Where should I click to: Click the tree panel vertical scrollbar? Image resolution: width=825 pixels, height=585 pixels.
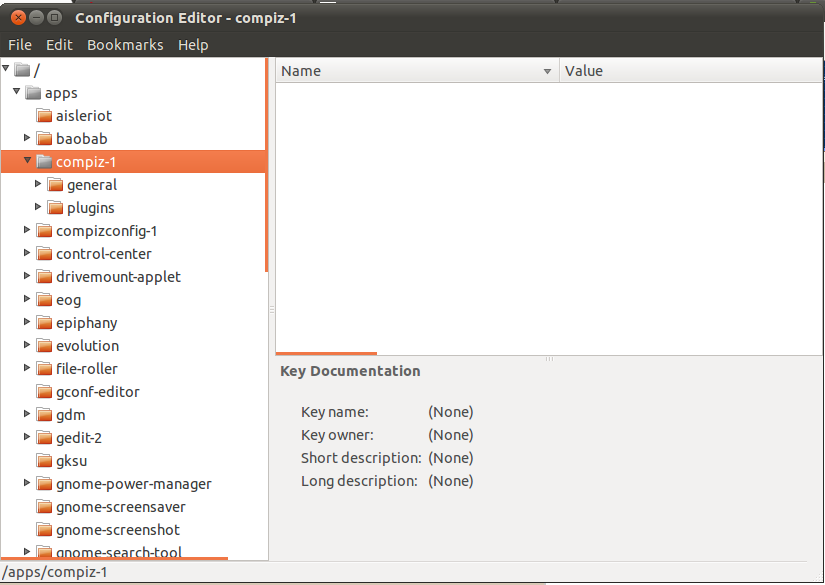click(267, 165)
